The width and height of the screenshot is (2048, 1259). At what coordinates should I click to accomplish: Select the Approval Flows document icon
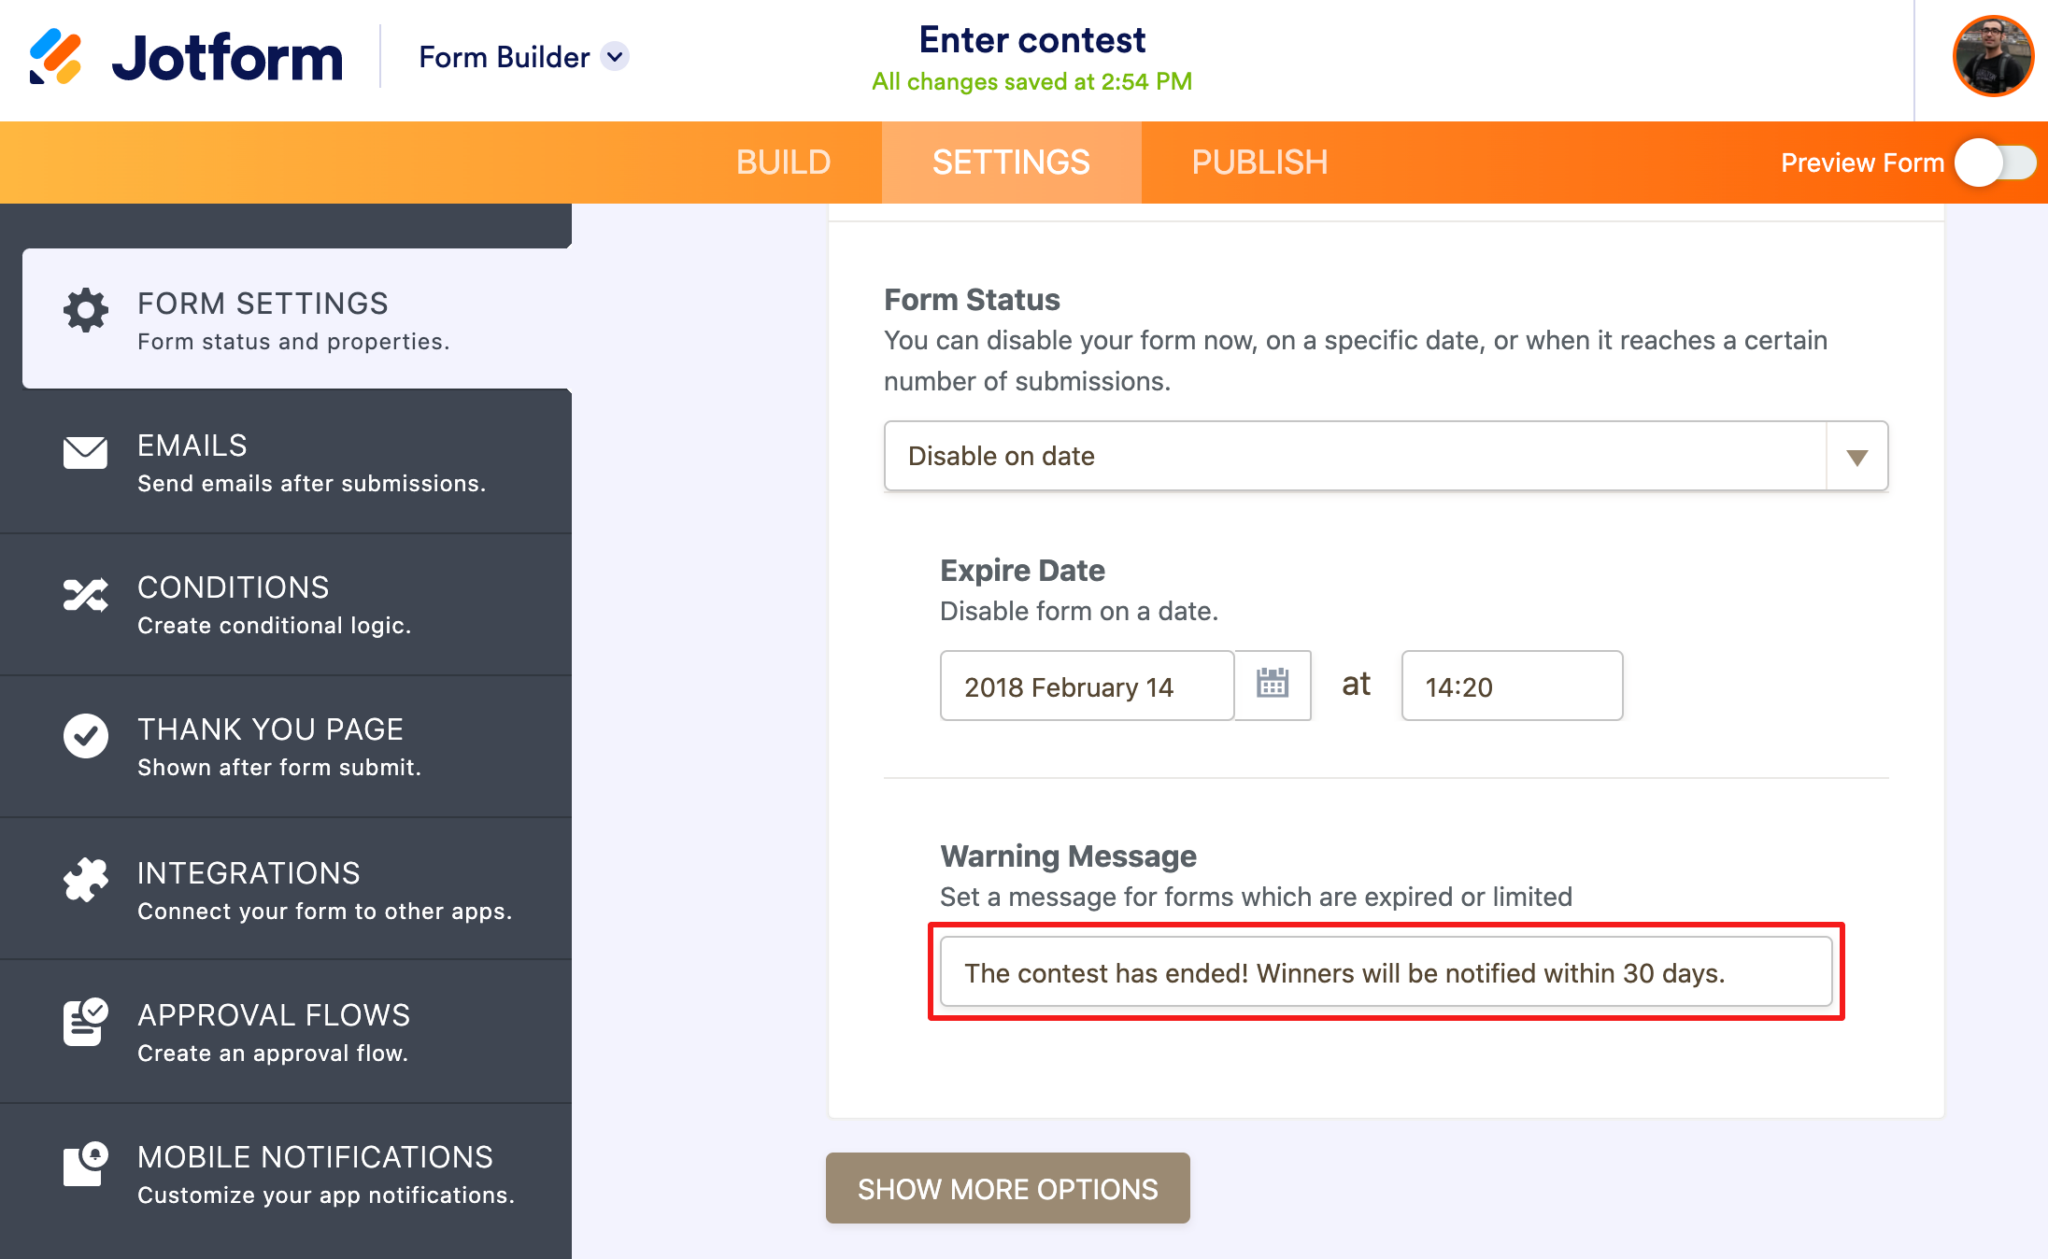pos(84,1022)
